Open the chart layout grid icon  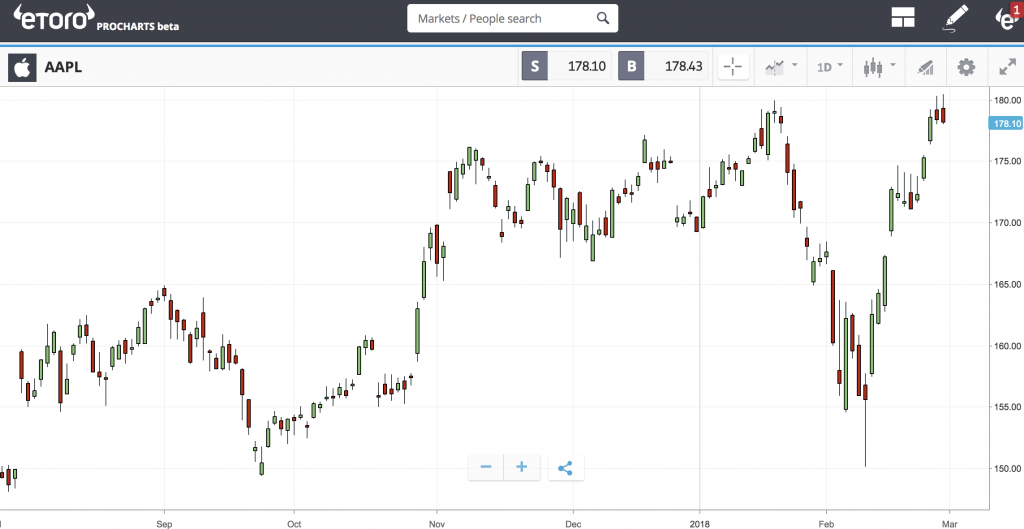pos(903,18)
